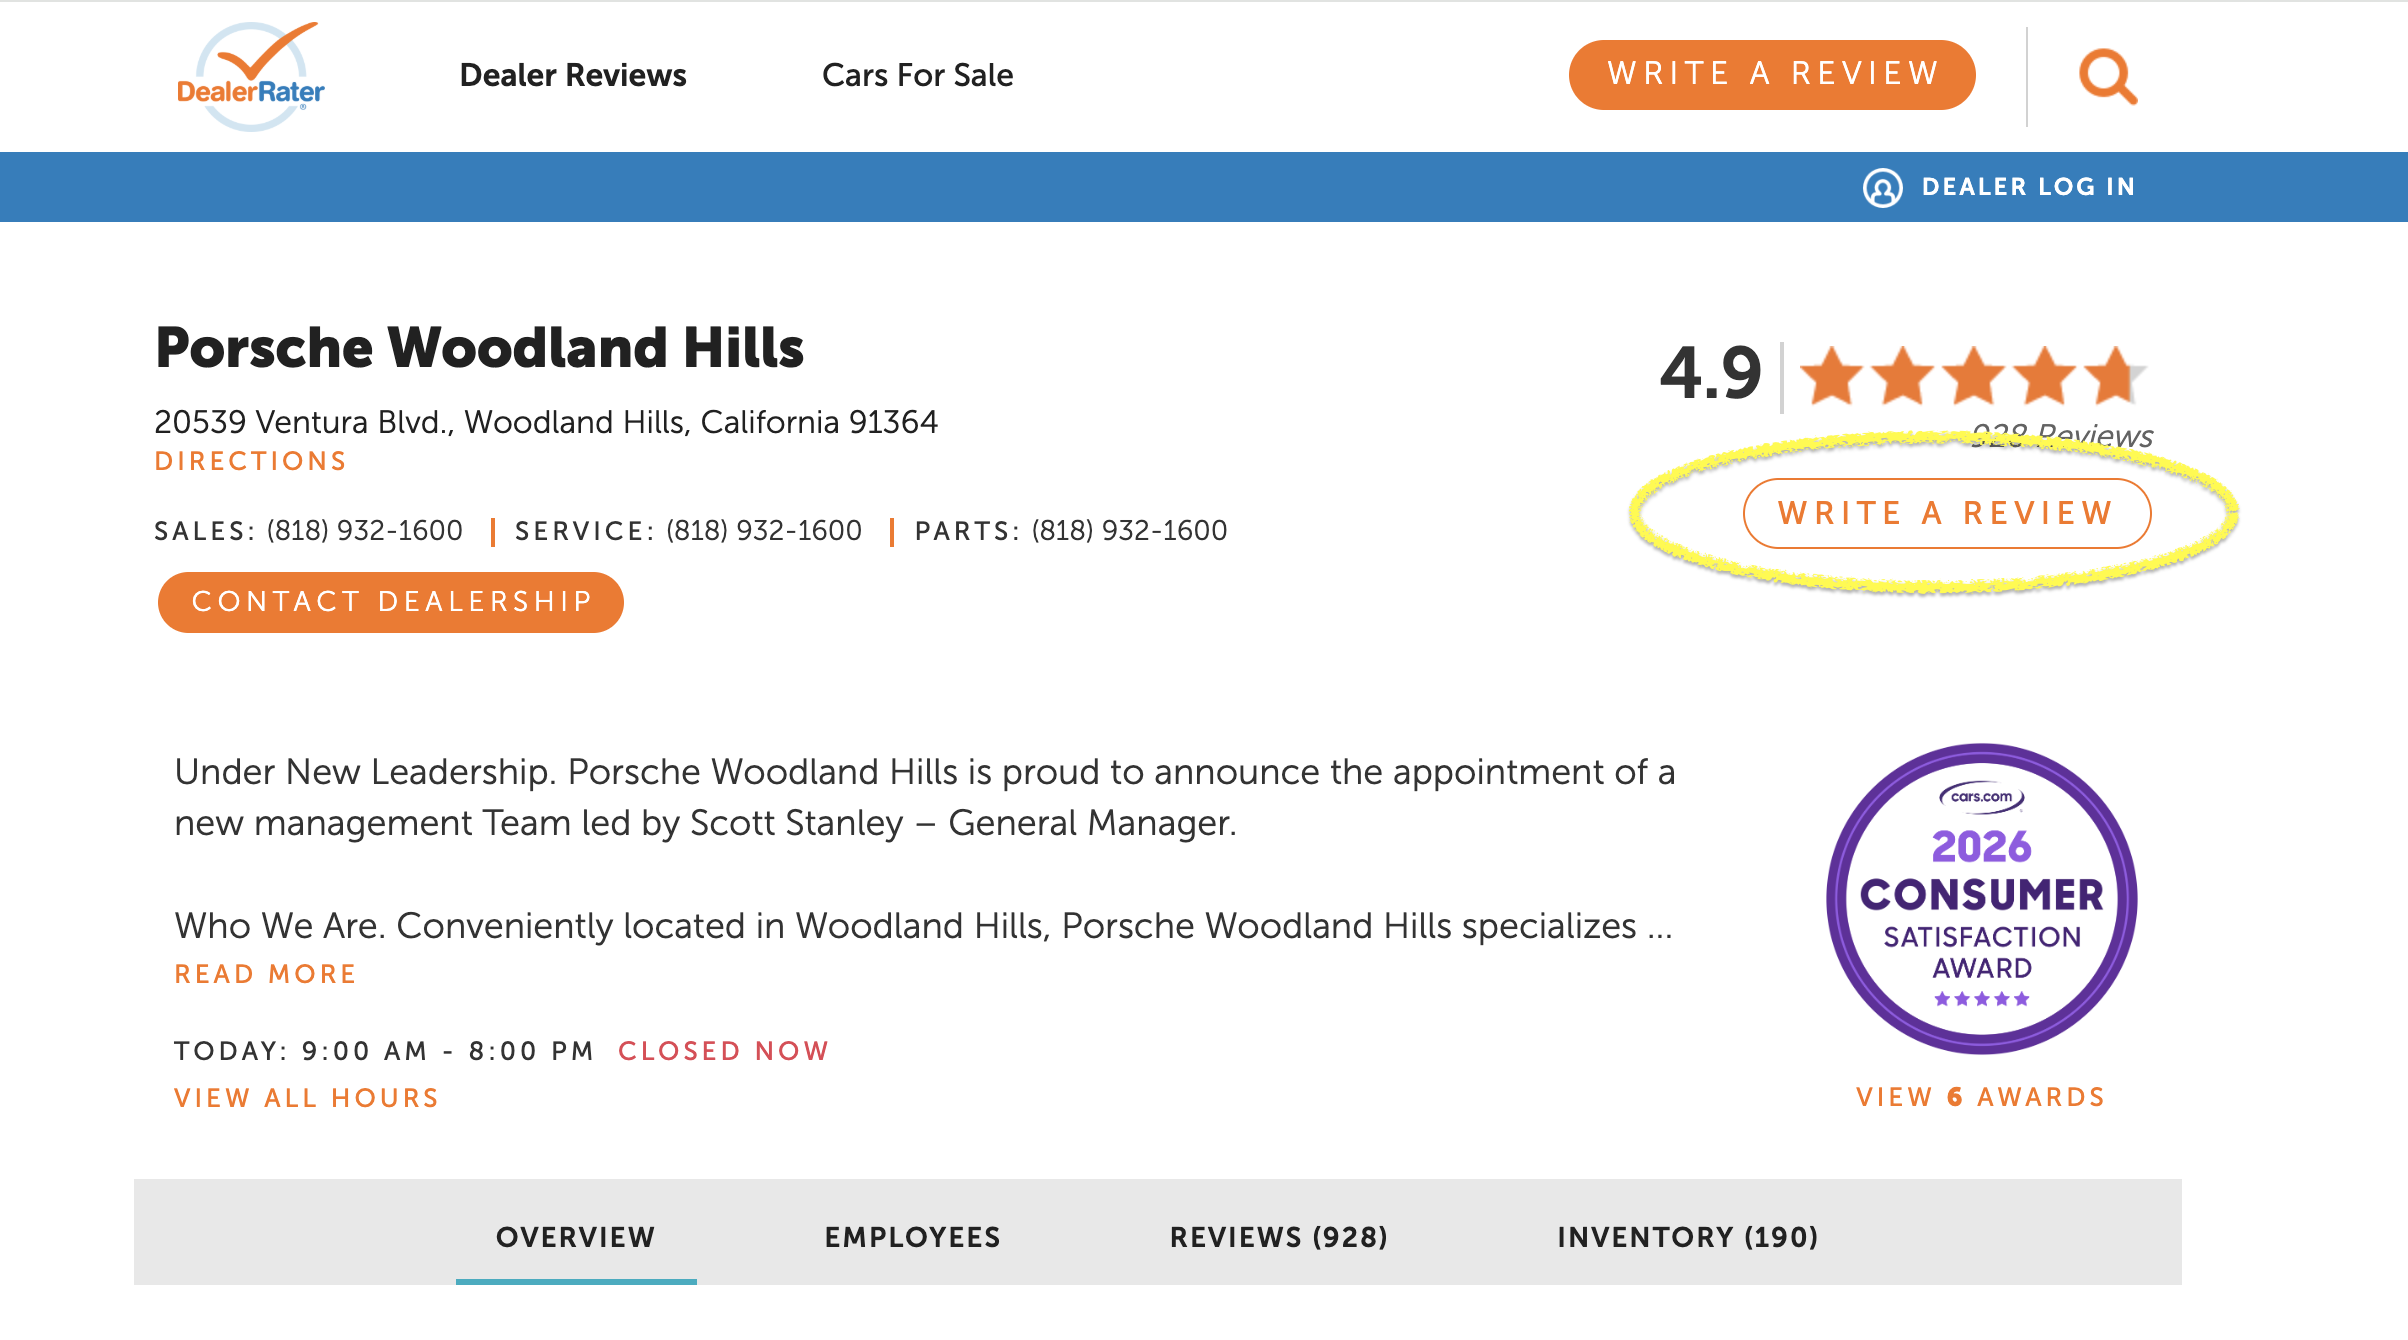Click the DealerRater logo
Viewport: 2408px width, 1340px height.
[x=250, y=76]
